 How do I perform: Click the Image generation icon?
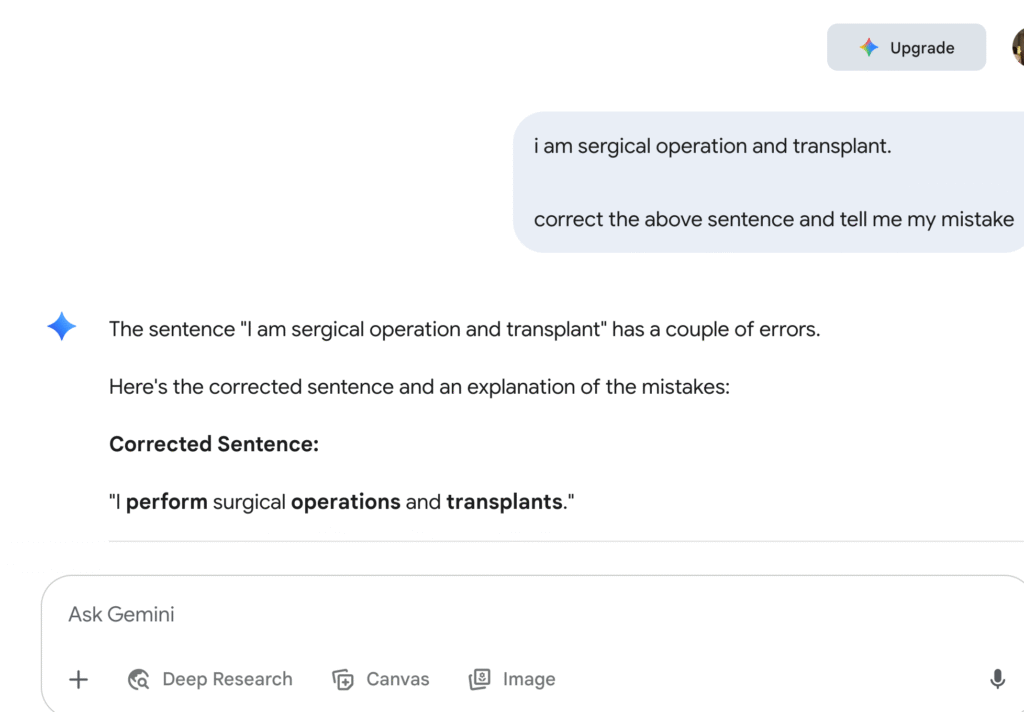pyautogui.click(x=479, y=679)
